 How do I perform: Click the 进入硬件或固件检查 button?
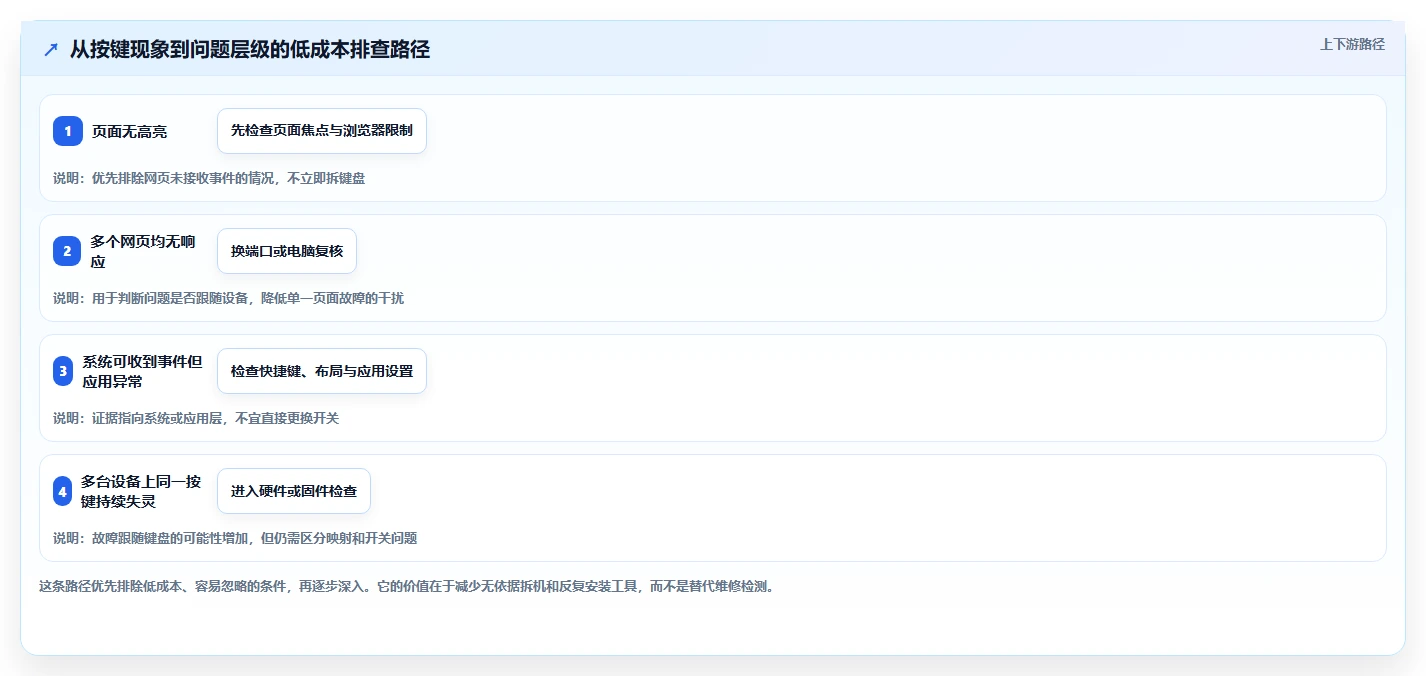pos(294,491)
